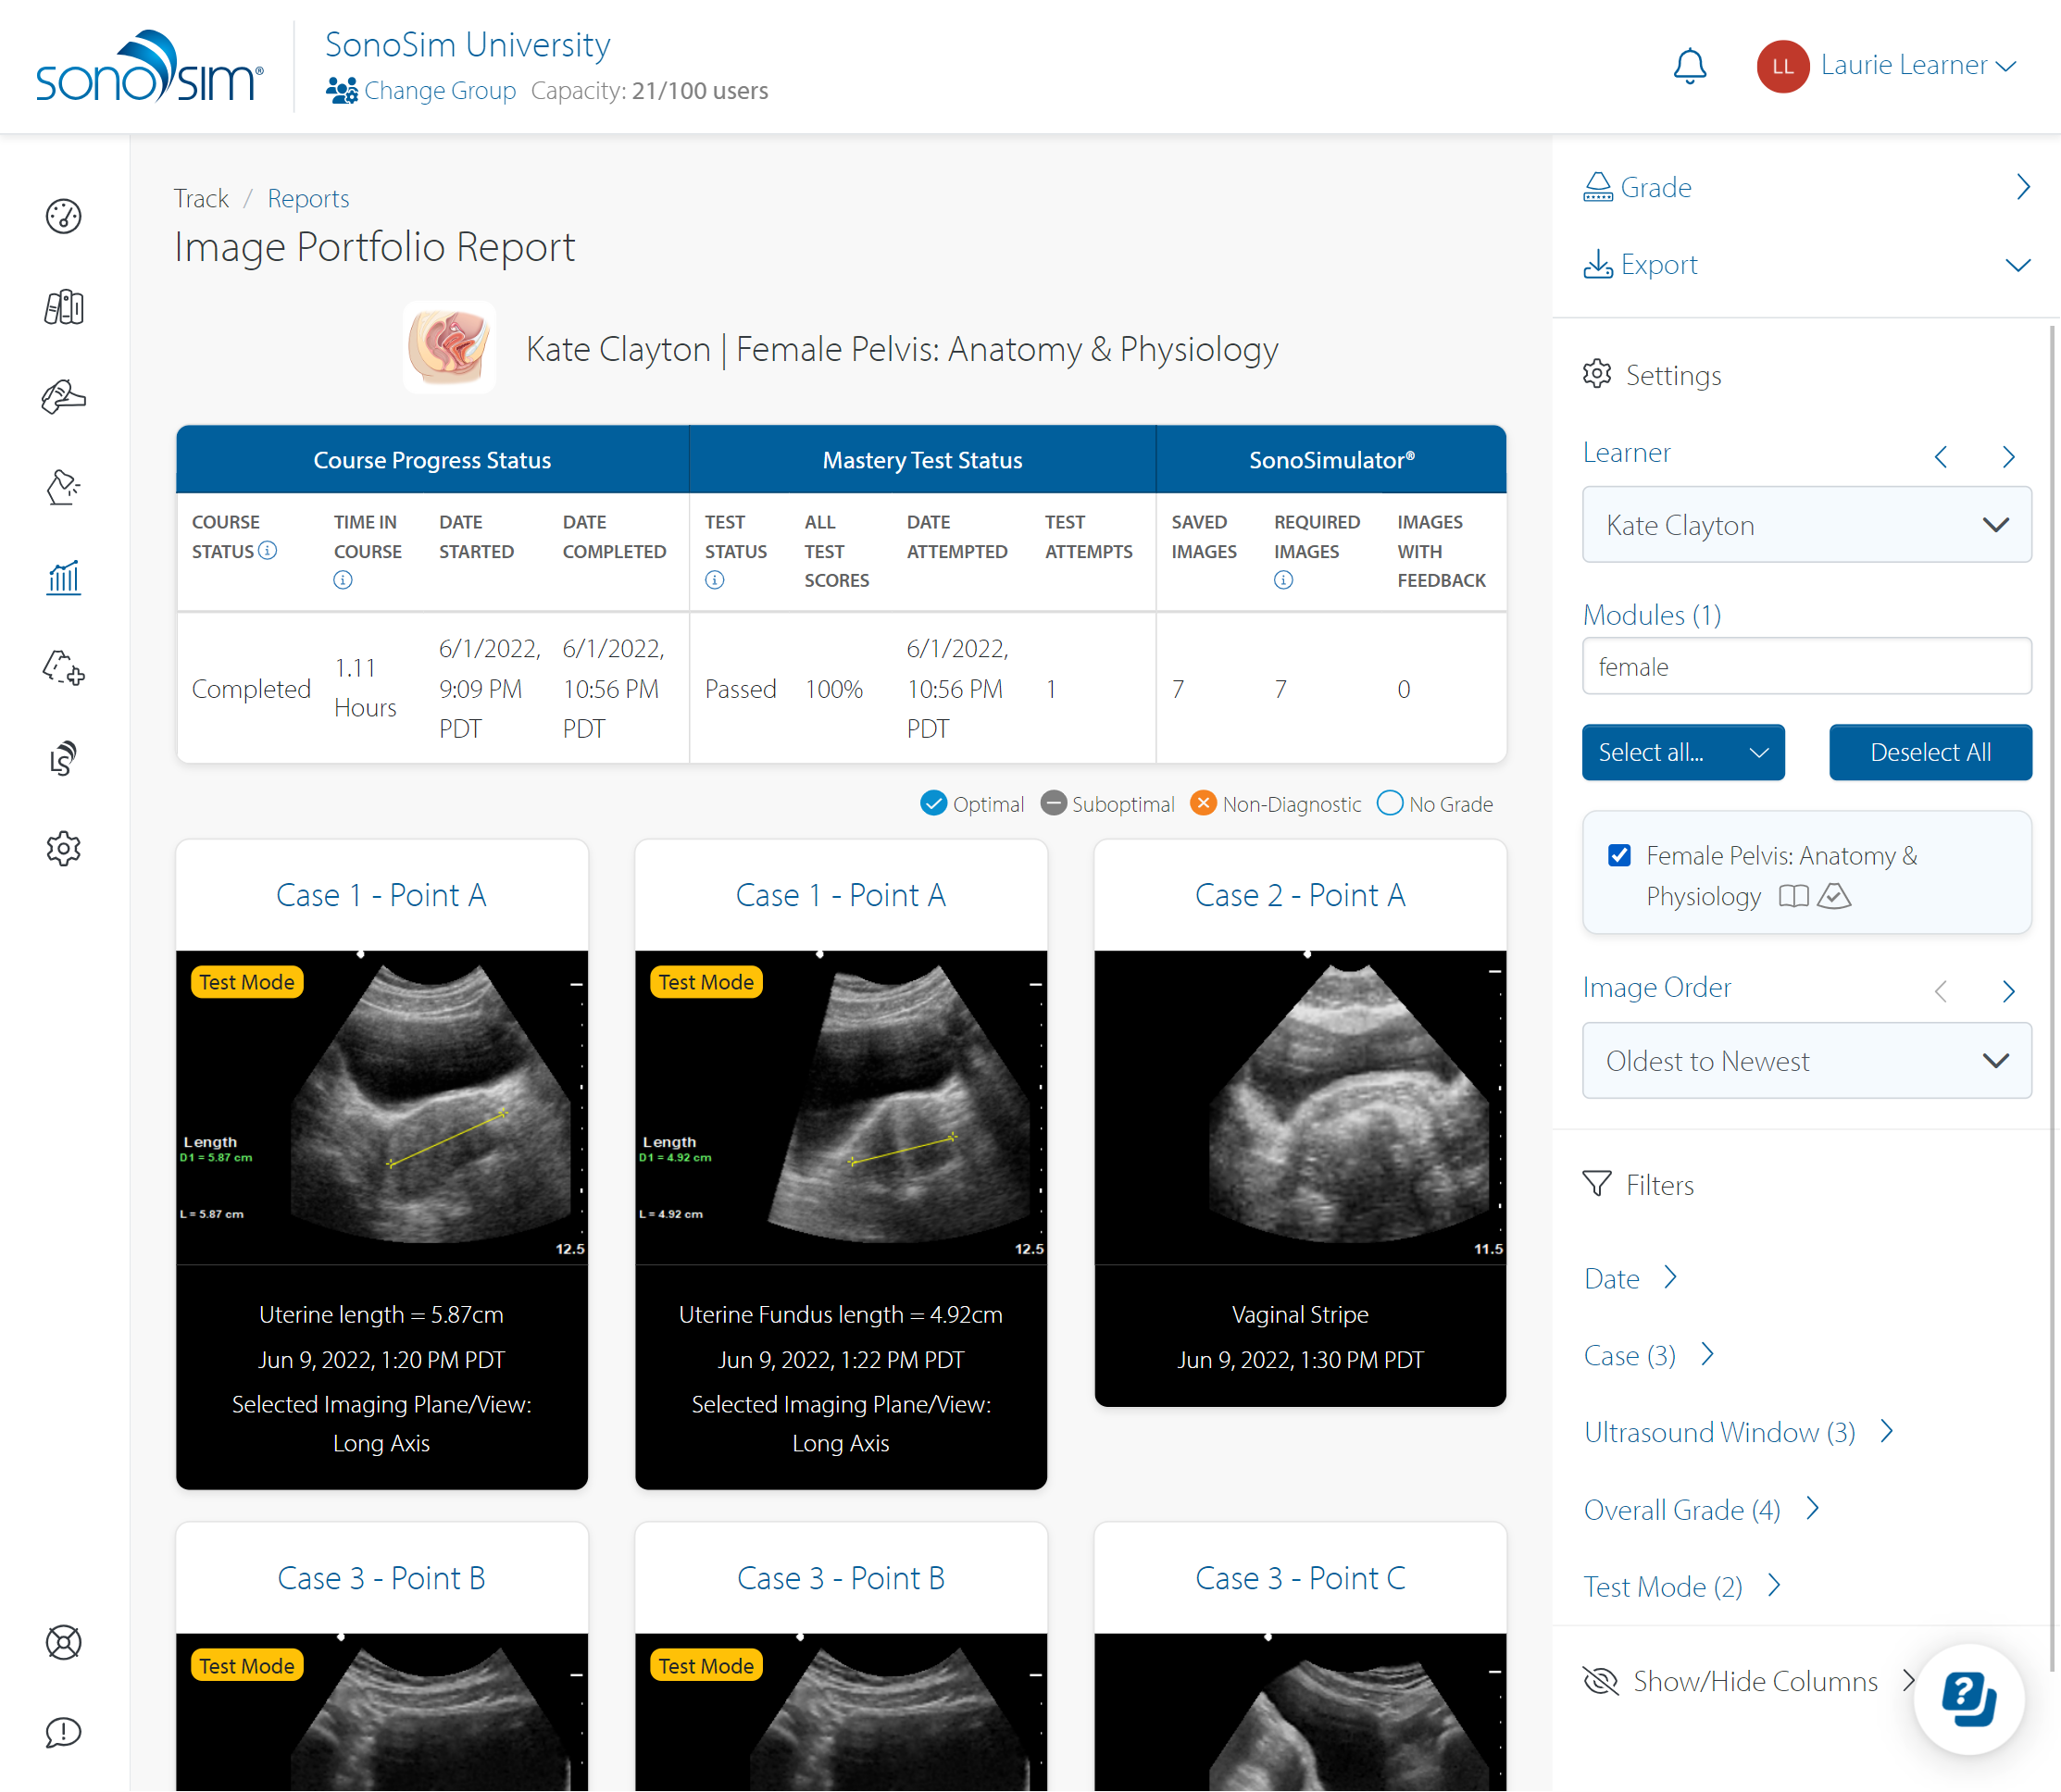Go to next learner arrow
This screenshot has width=2061, height=1792.
pyautogui.click(x=2008, y=457)
